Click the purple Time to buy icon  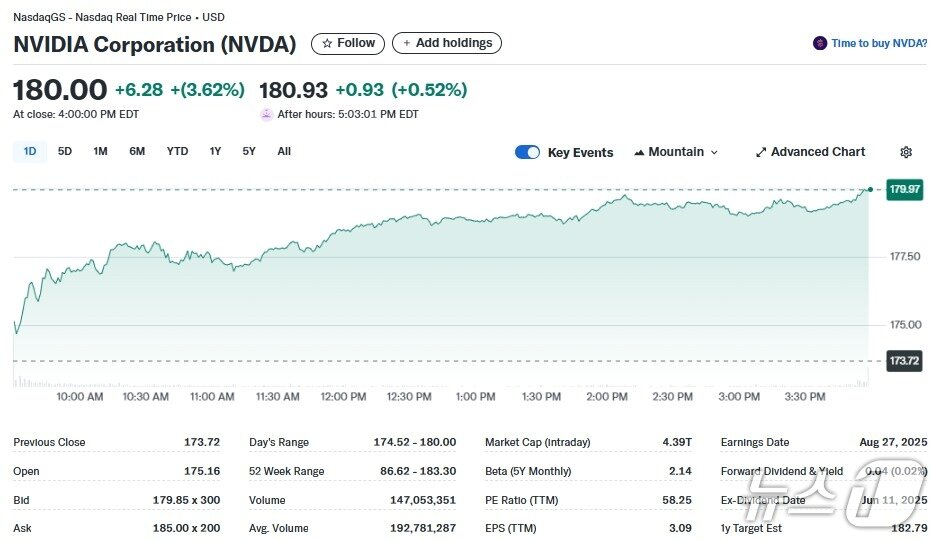tap(820, 43)
